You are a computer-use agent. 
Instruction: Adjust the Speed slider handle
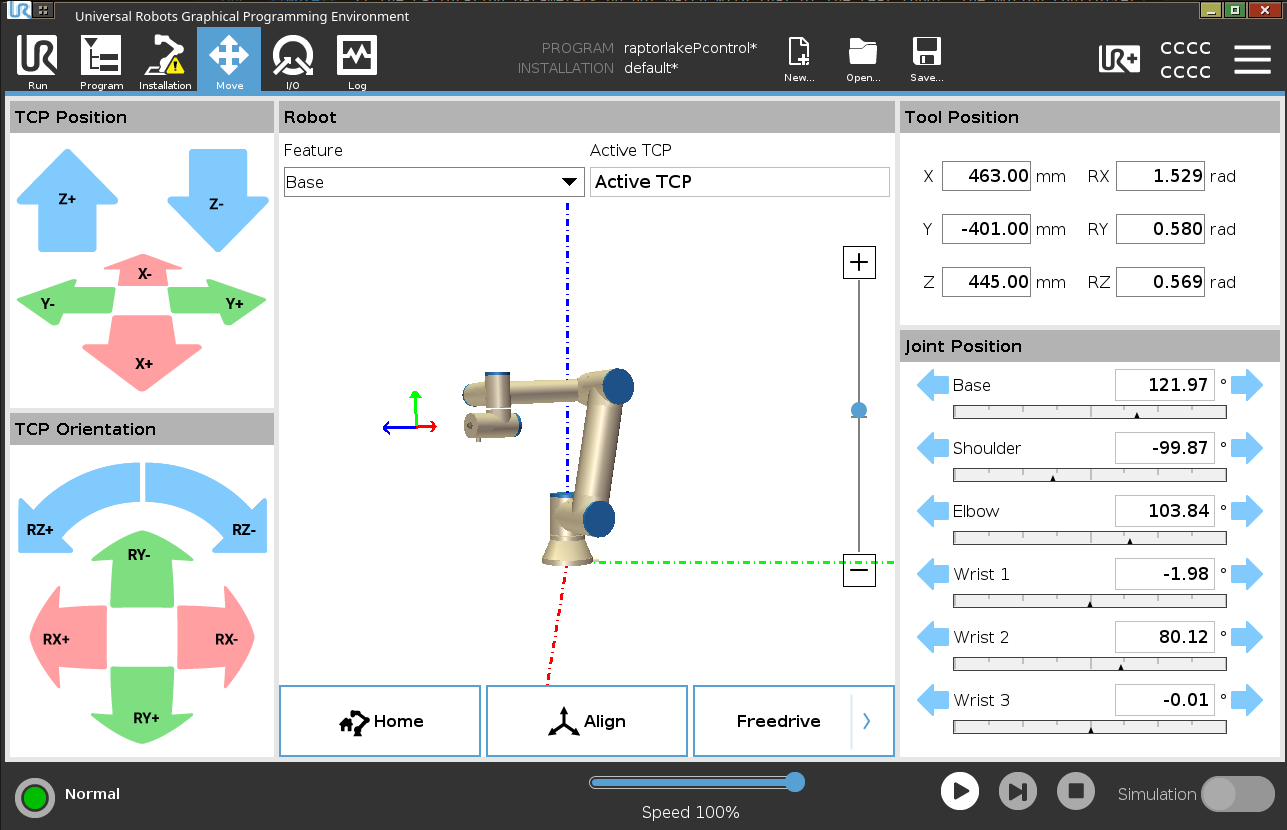795,782
